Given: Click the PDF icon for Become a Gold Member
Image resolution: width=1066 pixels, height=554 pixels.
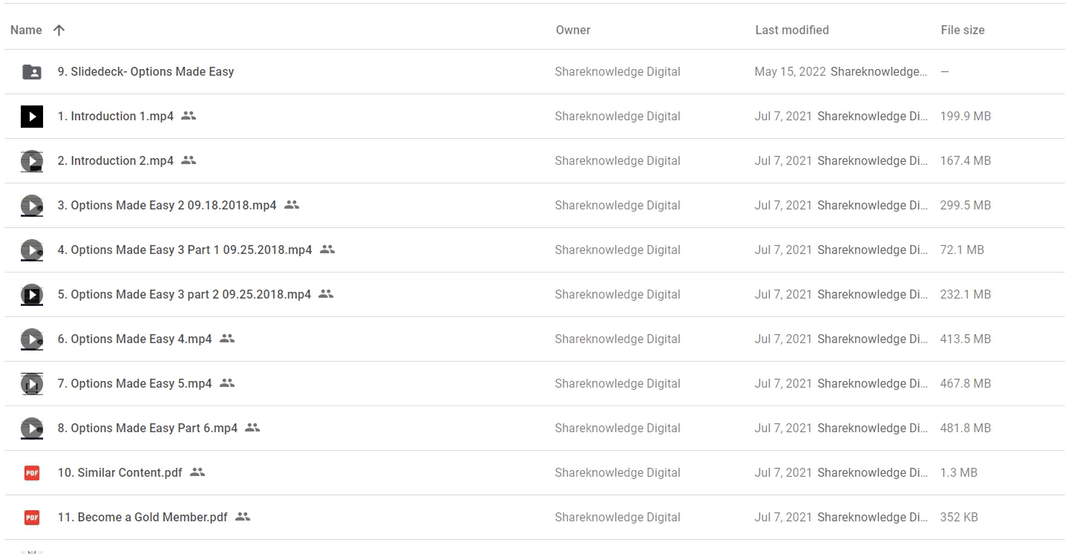Looking at the screenshot, I should [32, 517].
